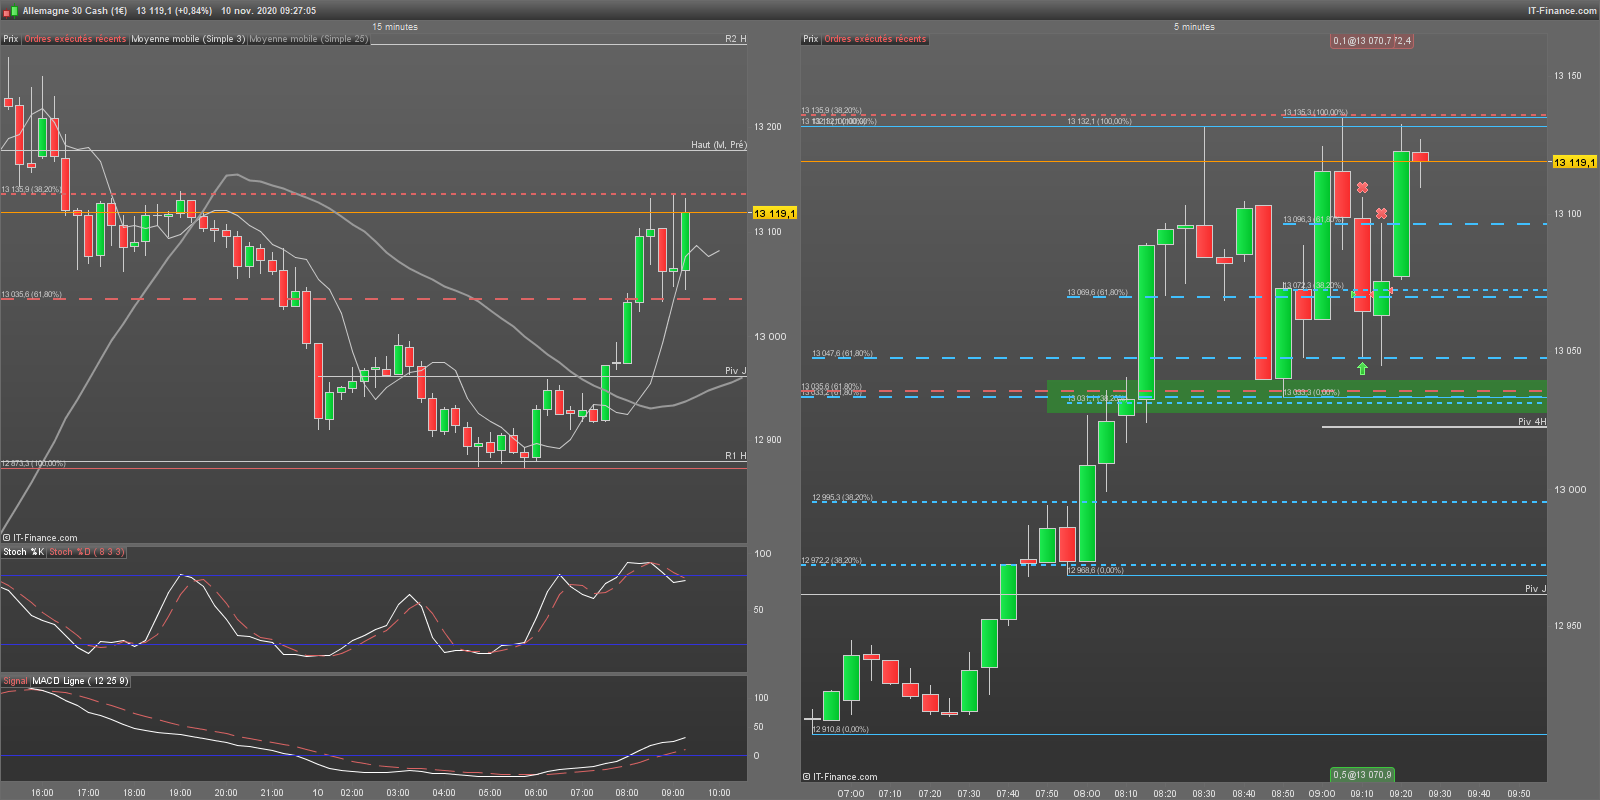Click the candlestick icon beside Allemagne 30 Cash
Image resolution: width=1600 pixels, height=800 pixels.
point(10,11)
